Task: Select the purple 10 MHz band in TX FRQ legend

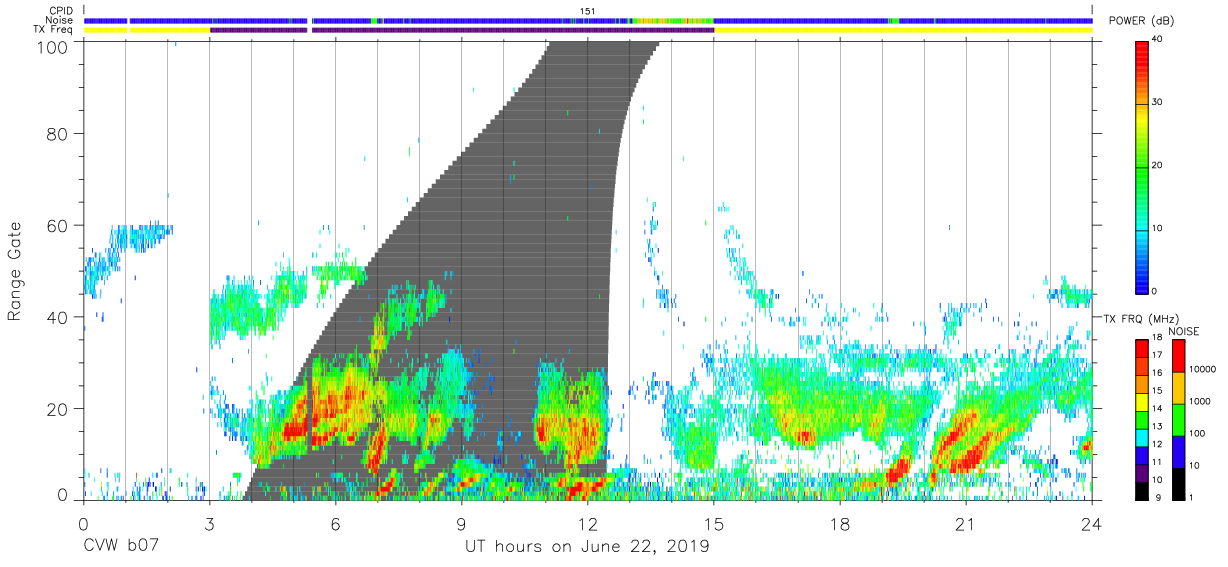Action: 1141,473
